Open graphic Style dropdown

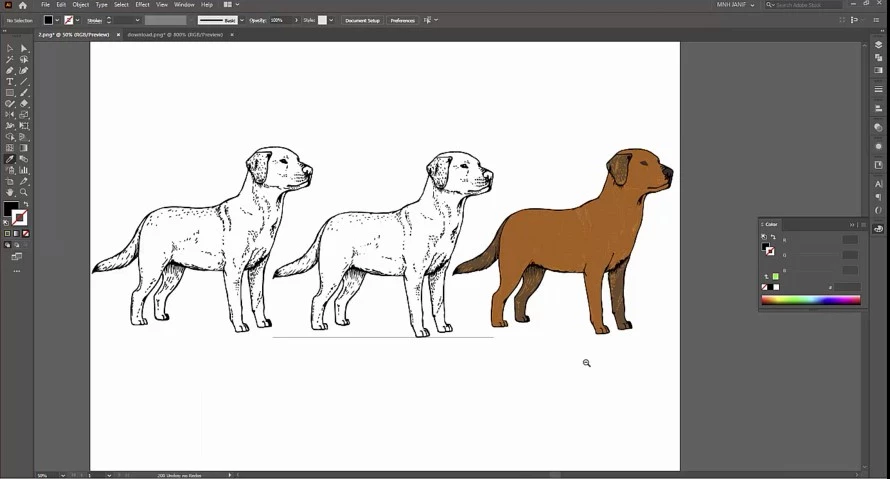coord(331,20)
